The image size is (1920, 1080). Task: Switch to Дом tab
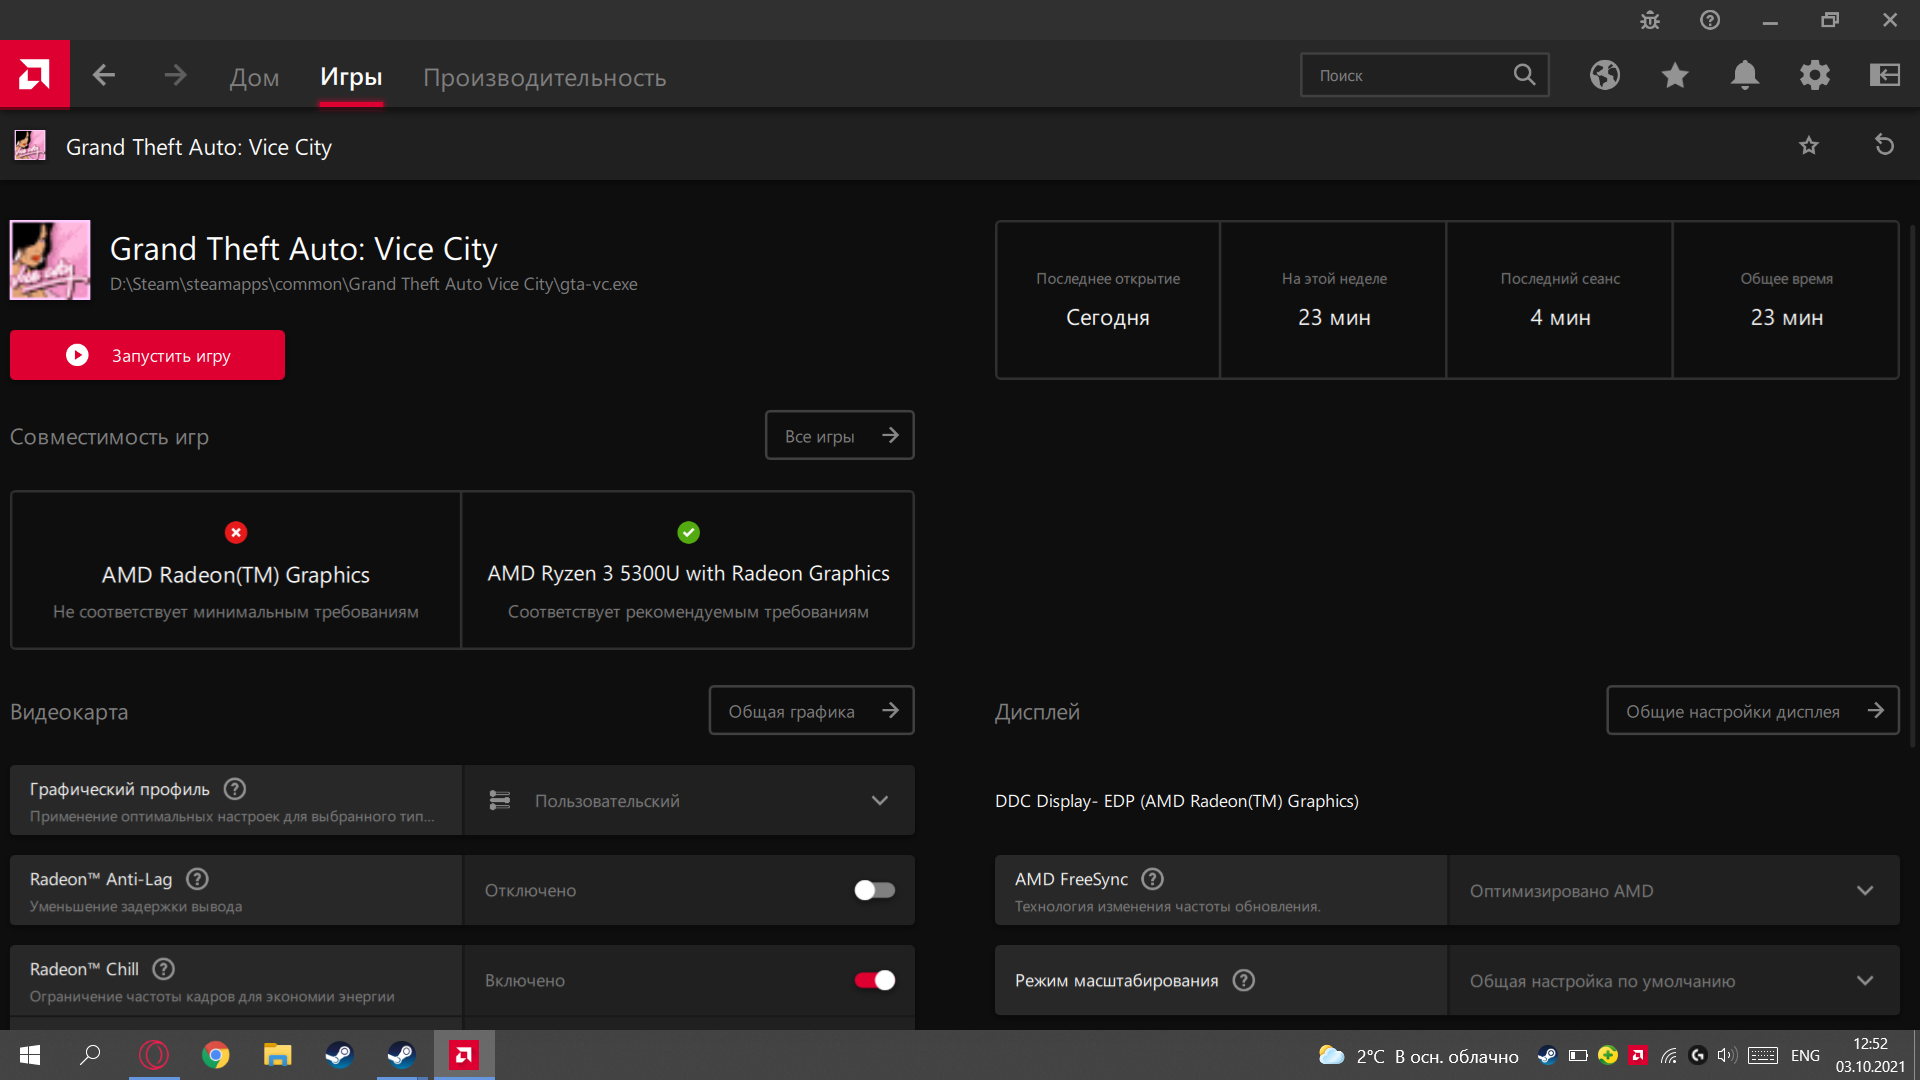click(x=254, y=77)
